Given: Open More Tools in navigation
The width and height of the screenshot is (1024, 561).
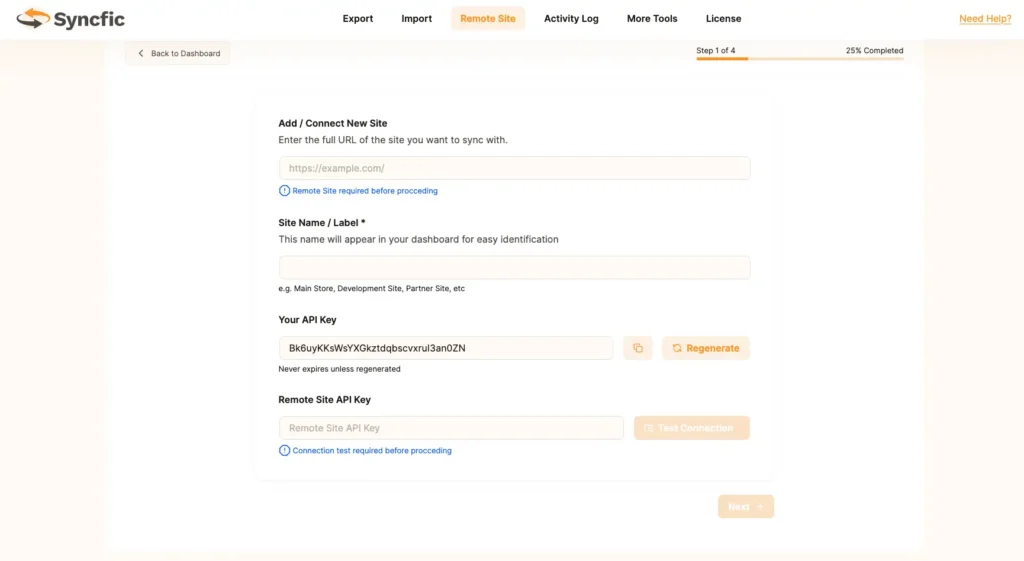Looking at the screenshot, I should (652, 19).
